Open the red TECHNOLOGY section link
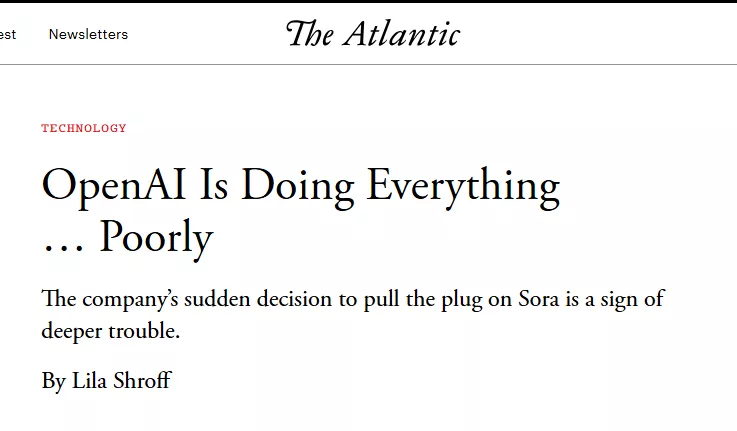 (x=84, y=128)
